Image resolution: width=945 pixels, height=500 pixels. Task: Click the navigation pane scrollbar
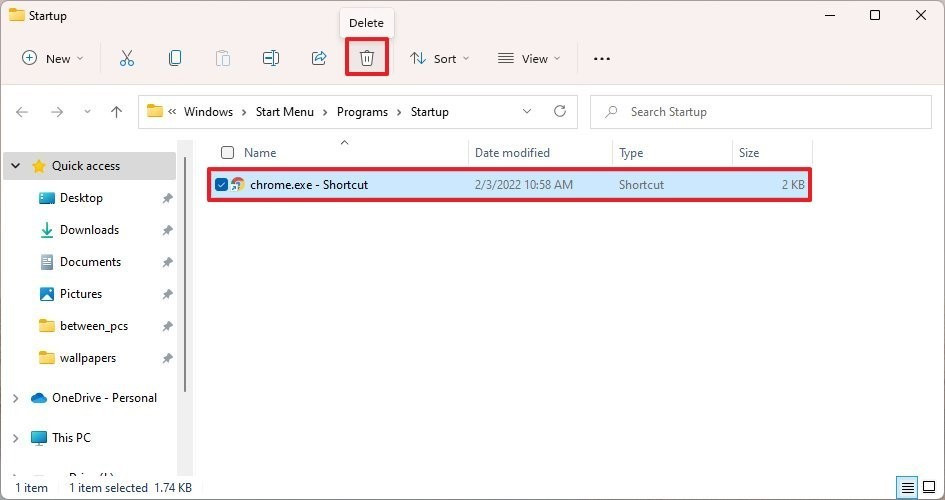point(185,274)
